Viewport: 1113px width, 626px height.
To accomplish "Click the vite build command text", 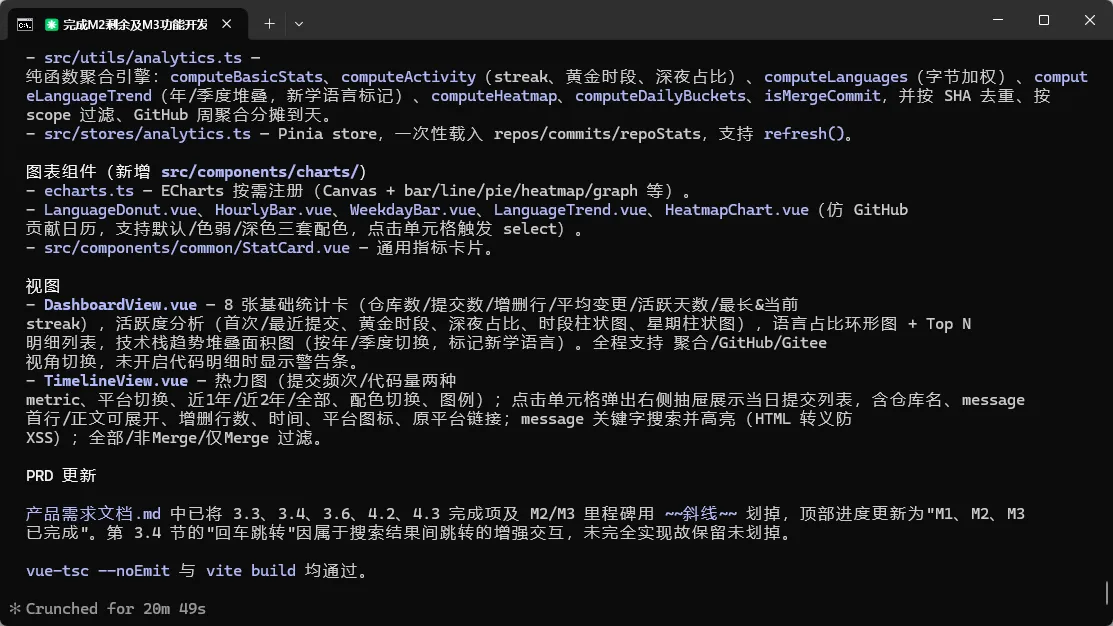I will pyautogui.click(x=251, y=571).
